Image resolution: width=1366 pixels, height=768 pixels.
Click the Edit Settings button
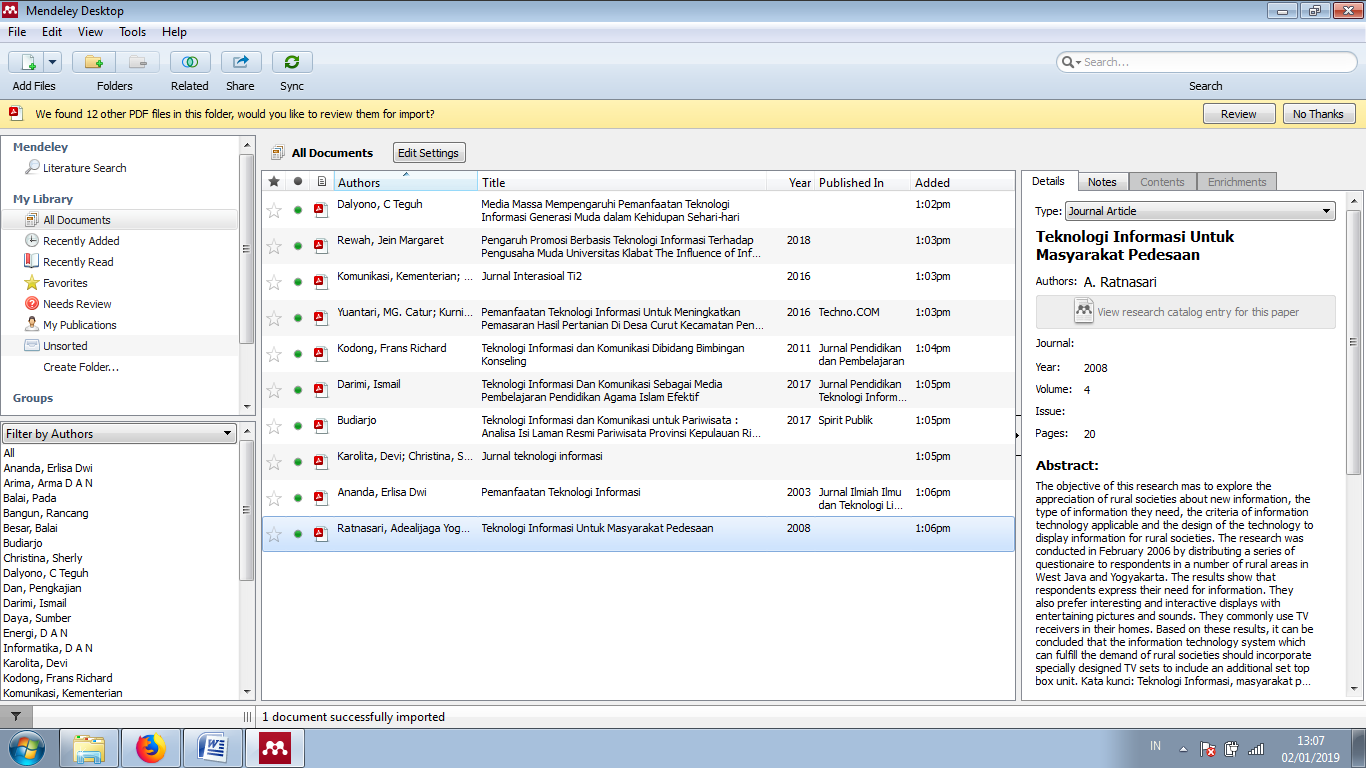point(428,153)
